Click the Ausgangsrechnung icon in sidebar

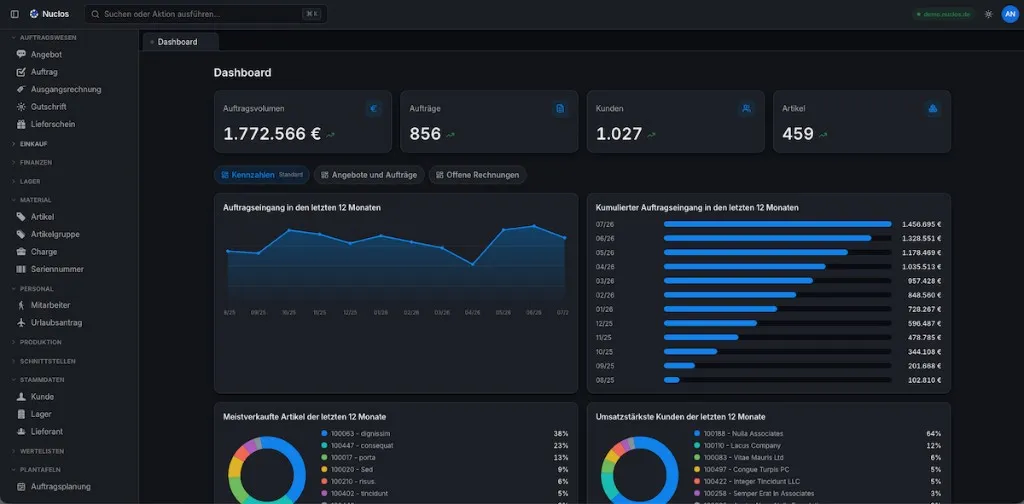(x=21, y=89)
